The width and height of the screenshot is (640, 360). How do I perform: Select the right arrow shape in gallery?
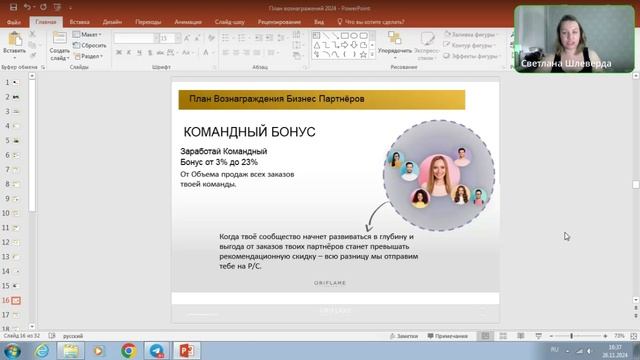[x=344, y=45]
